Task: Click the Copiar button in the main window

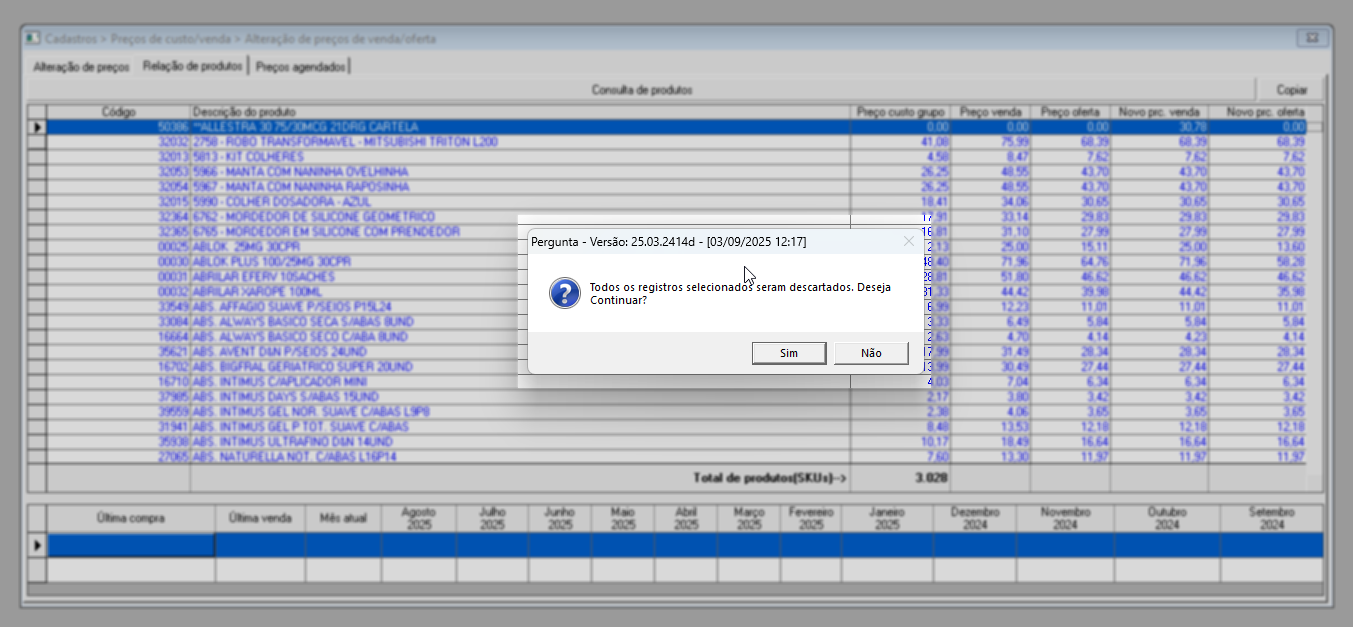Action: (x=1291, y=90)
